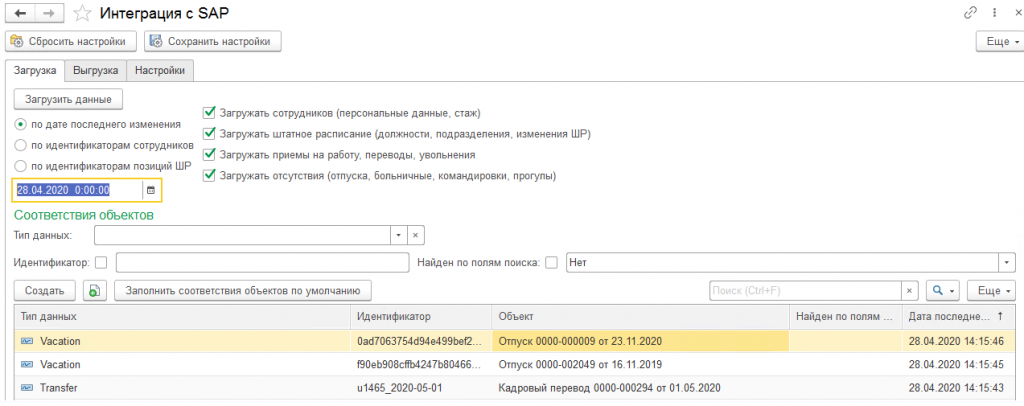Expand the Тип данных dropdown list

point(398,235)
